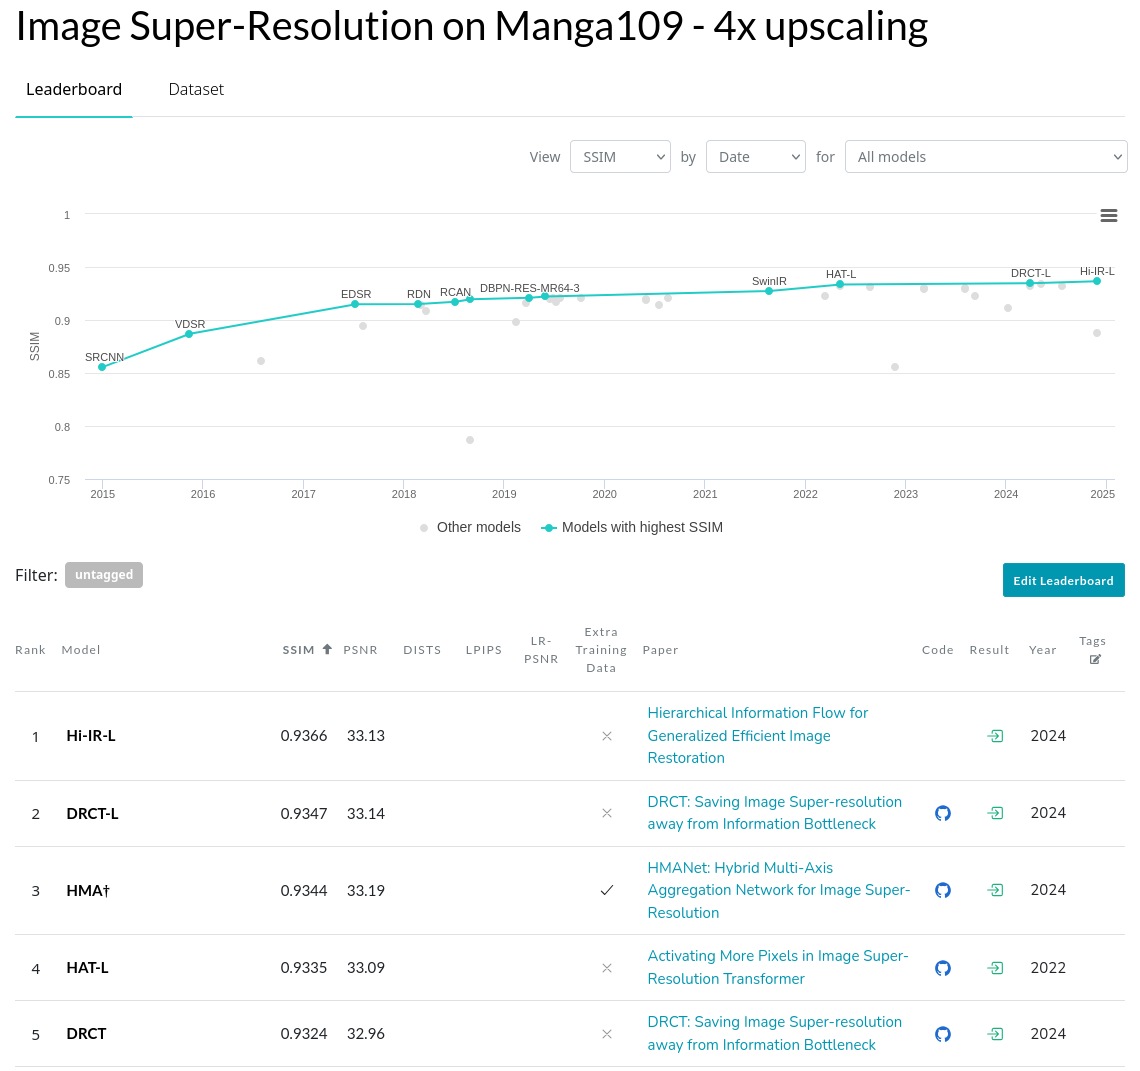Open DRCT paper link in rank 5 row
The width and height of the screenshot is (1140, 1071).
774,1033
